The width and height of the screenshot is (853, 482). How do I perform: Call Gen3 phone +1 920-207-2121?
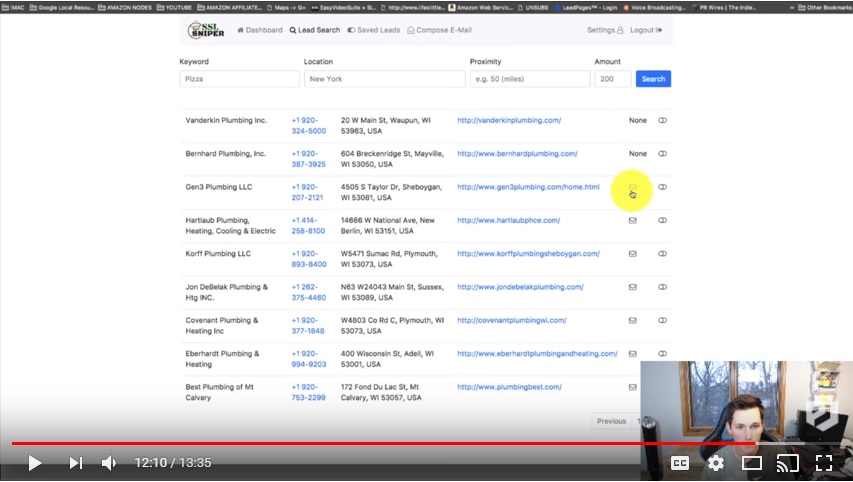(x=307, y=192)
